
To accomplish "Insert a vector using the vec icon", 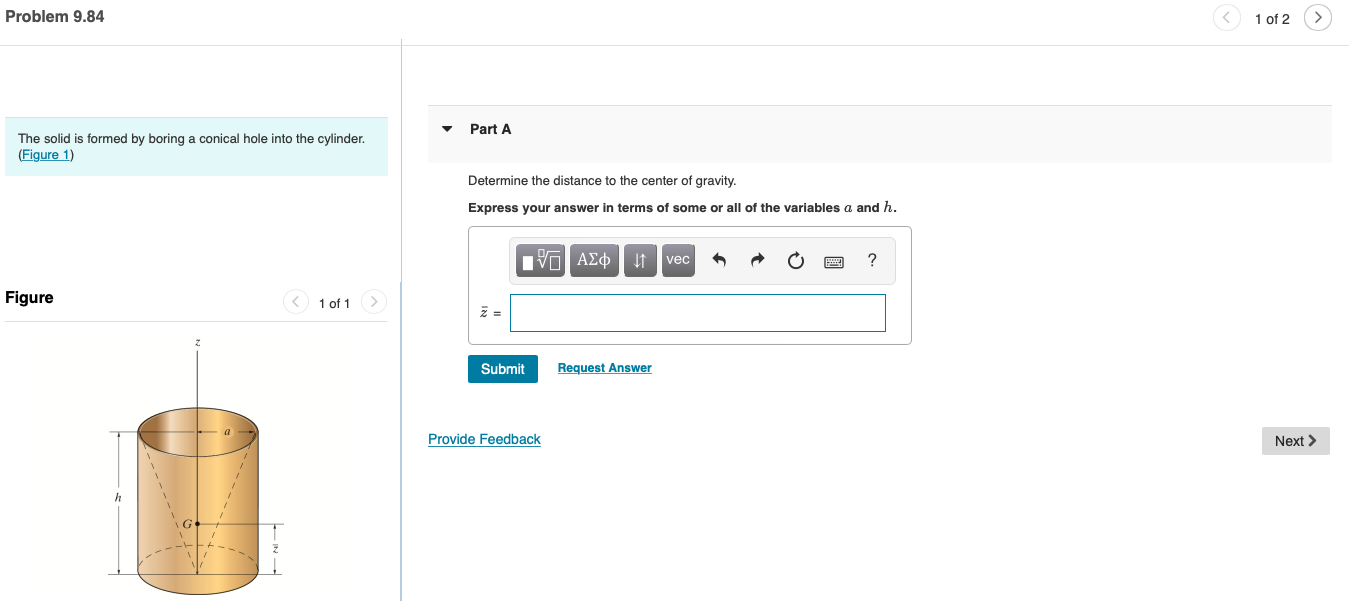I will tap(678, 259).
